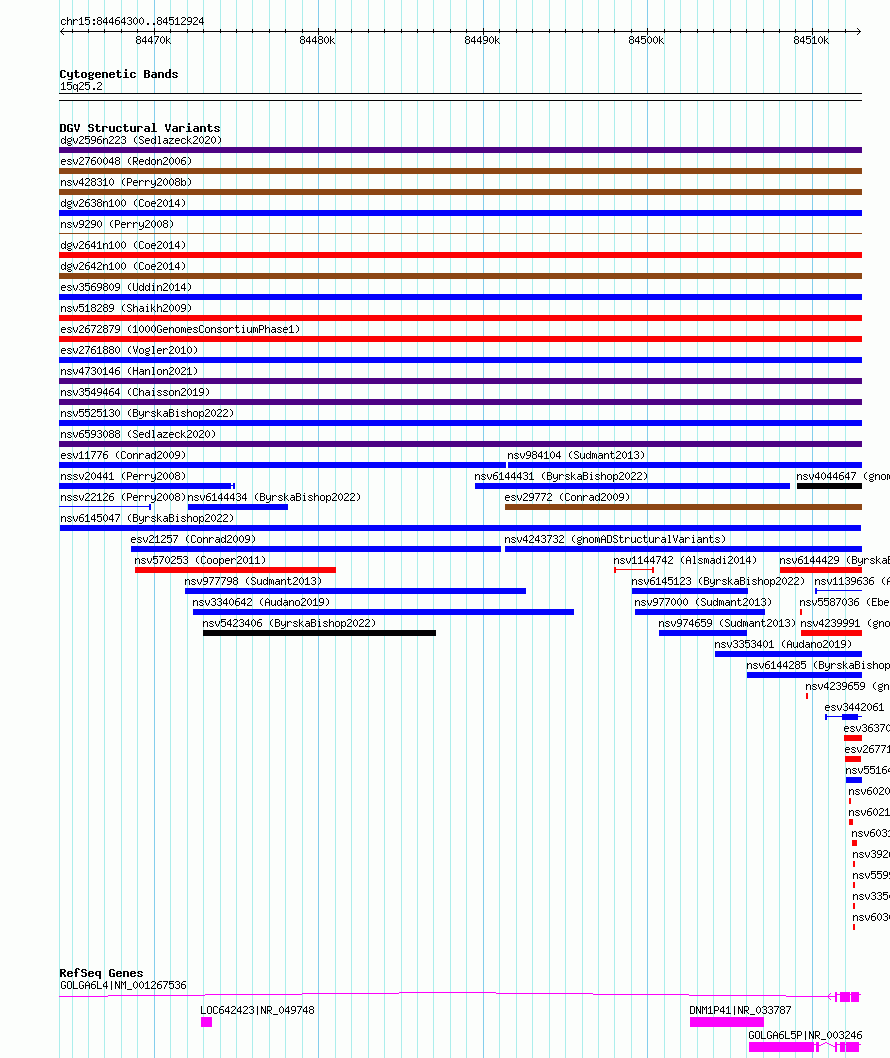Click the esv11776 (Conrad2009) label
The width and height of the screenshot is (890, 1058).
pos(123,455)
